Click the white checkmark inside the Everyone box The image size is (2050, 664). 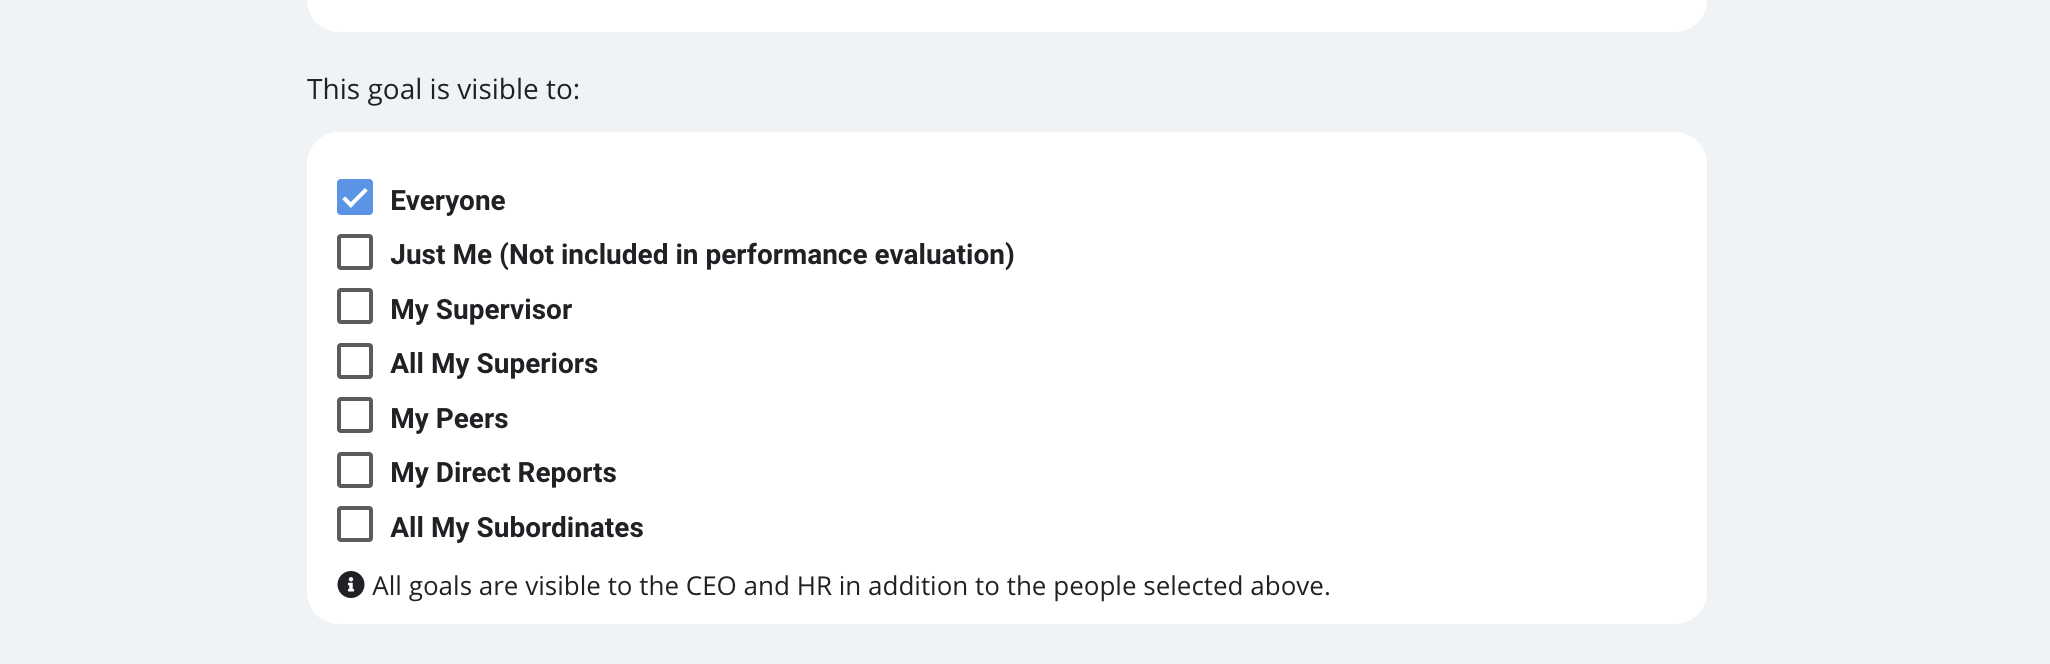click(355, 198)
